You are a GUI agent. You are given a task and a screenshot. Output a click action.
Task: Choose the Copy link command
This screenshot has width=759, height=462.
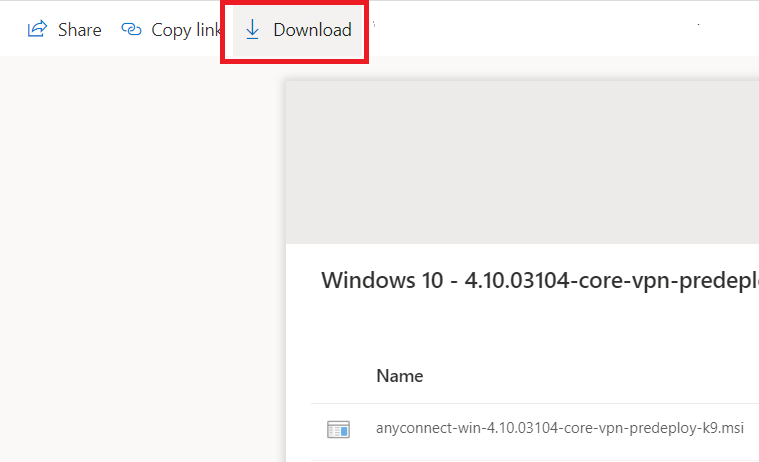click(x=172, y=30)
